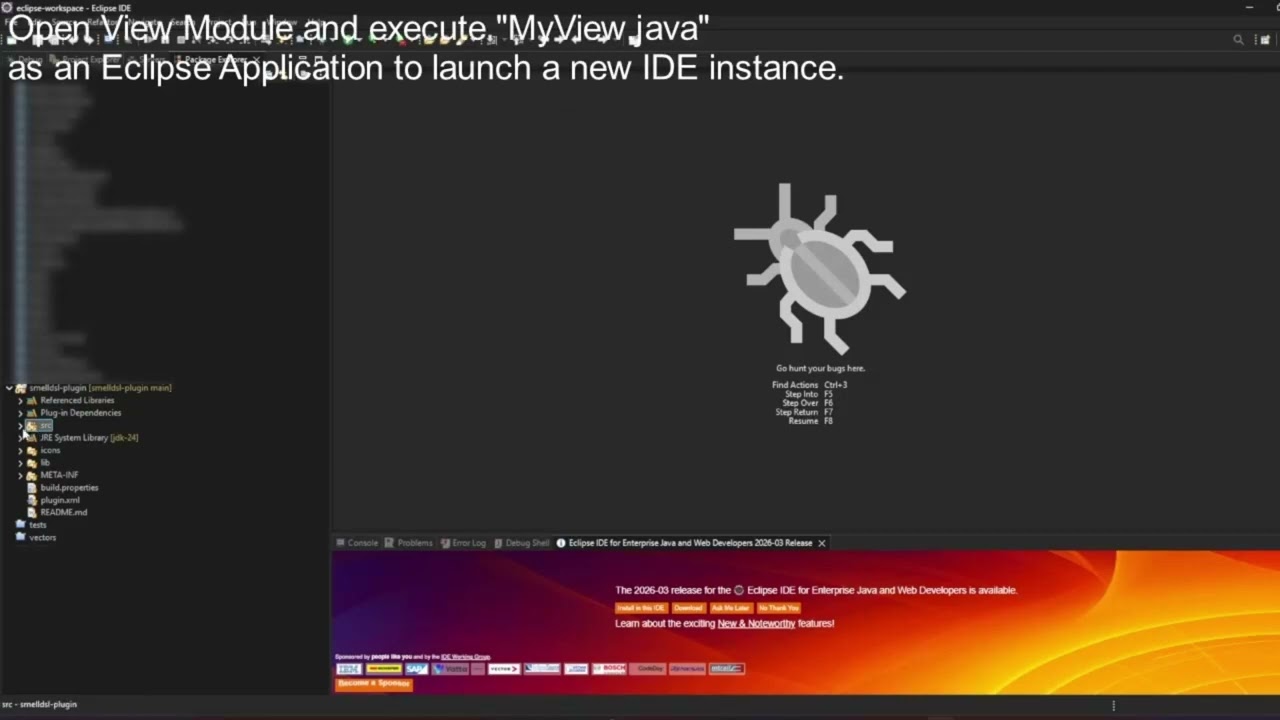This screenshot has width=1280, height=720.
Task: Switch to the Problems tab
Action: (414, 542)
